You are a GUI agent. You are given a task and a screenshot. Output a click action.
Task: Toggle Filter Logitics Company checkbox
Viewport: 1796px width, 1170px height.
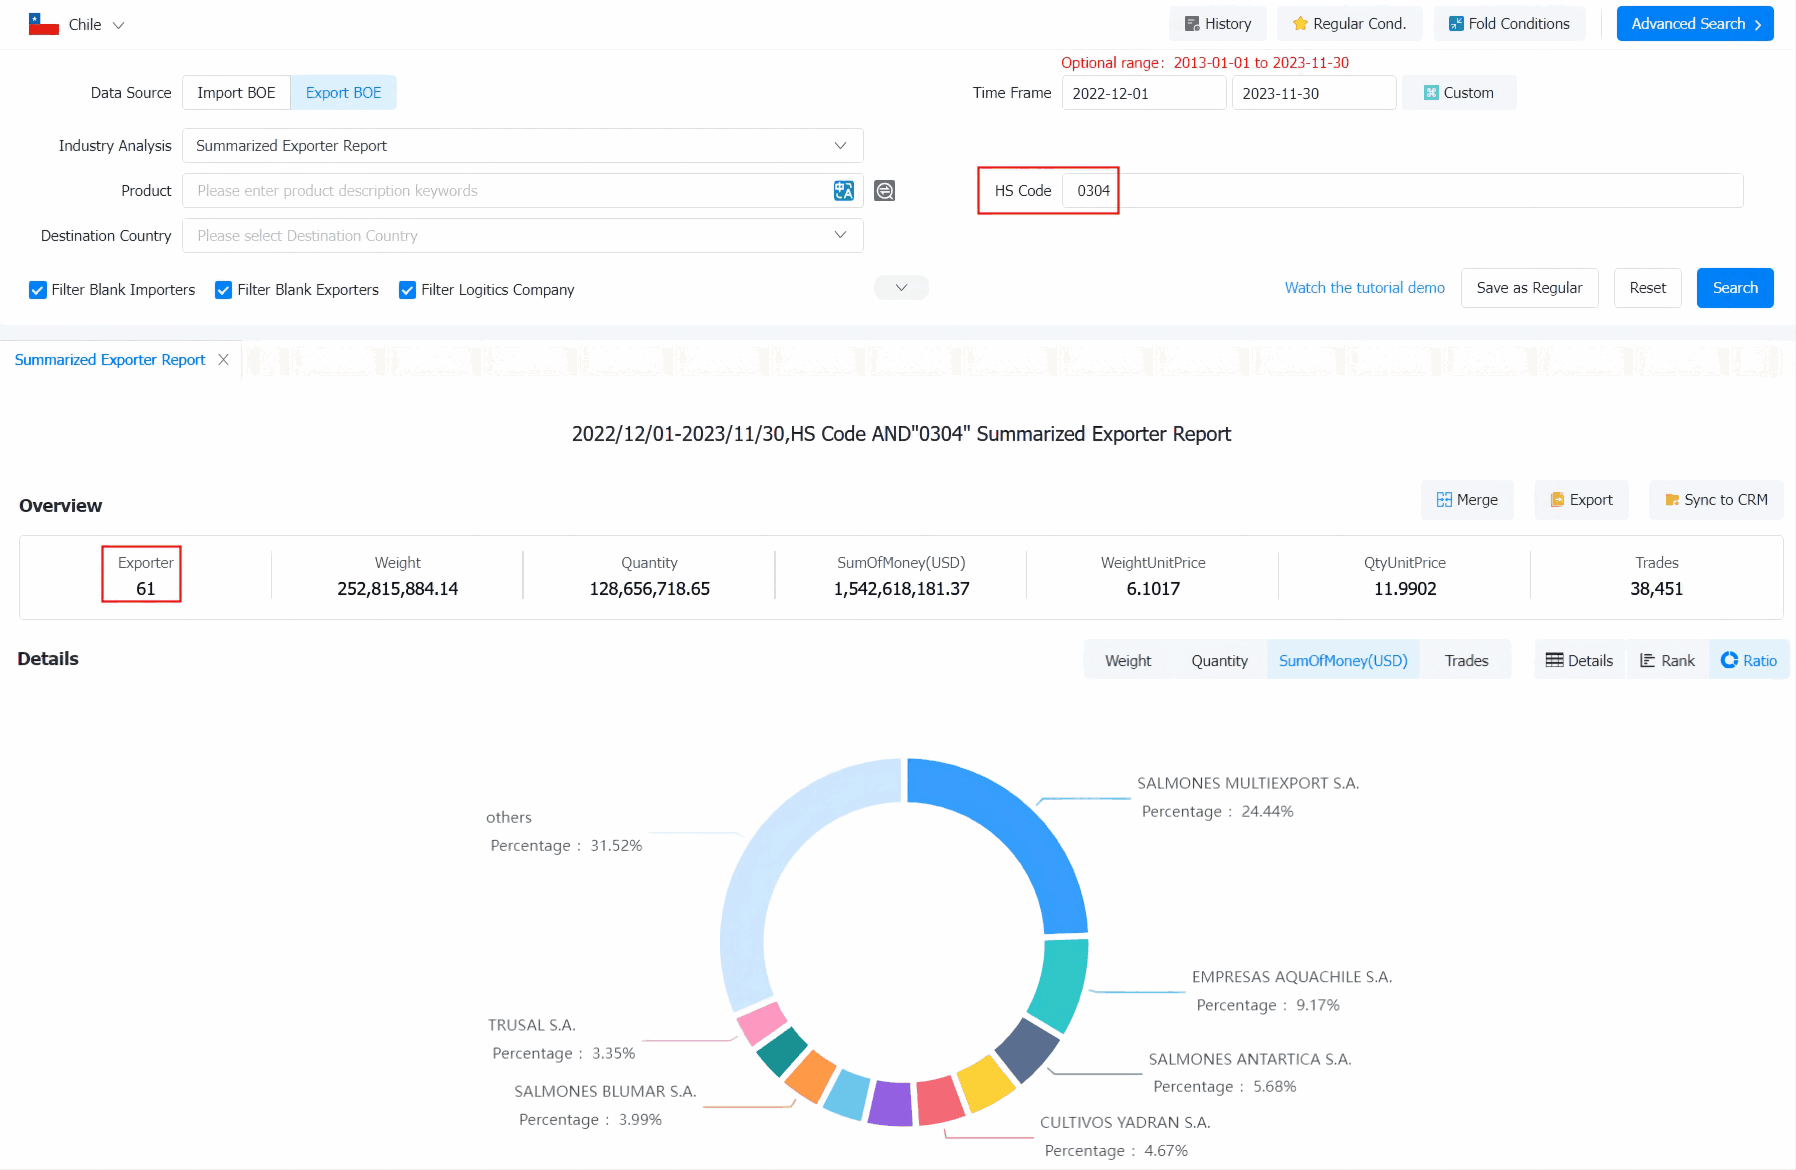(408, 290)
